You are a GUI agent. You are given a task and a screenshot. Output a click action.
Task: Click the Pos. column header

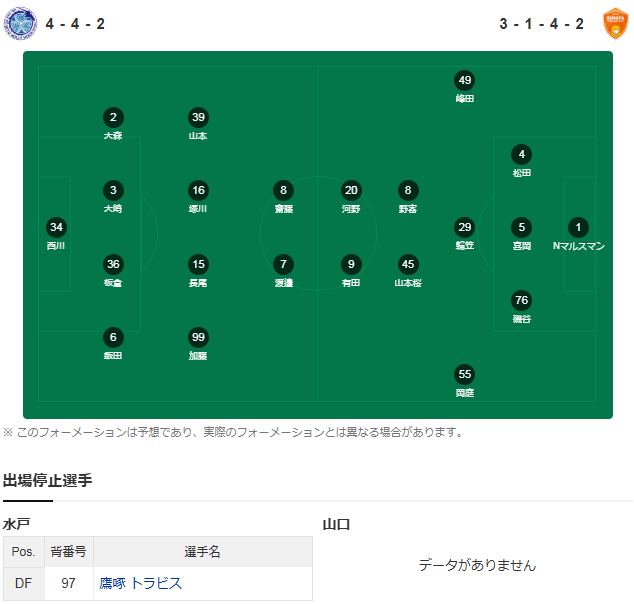pos(23,551)
